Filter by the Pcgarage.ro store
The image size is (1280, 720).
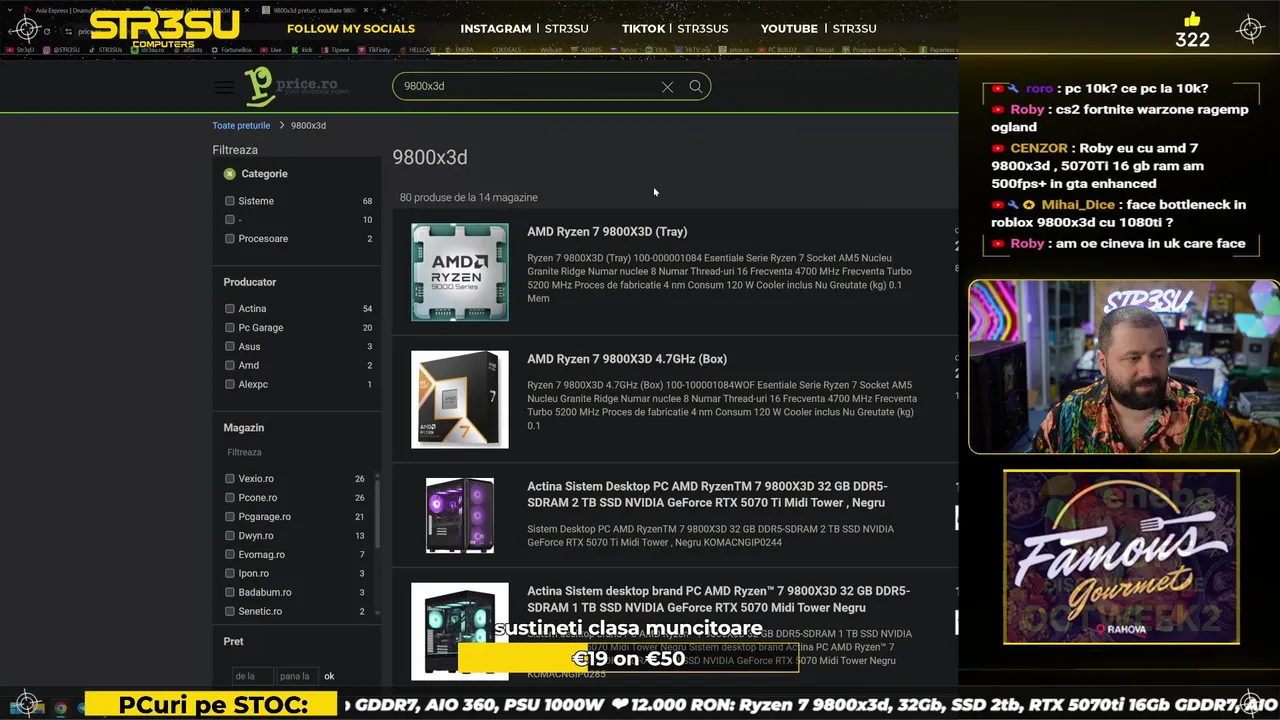point(230,517)
